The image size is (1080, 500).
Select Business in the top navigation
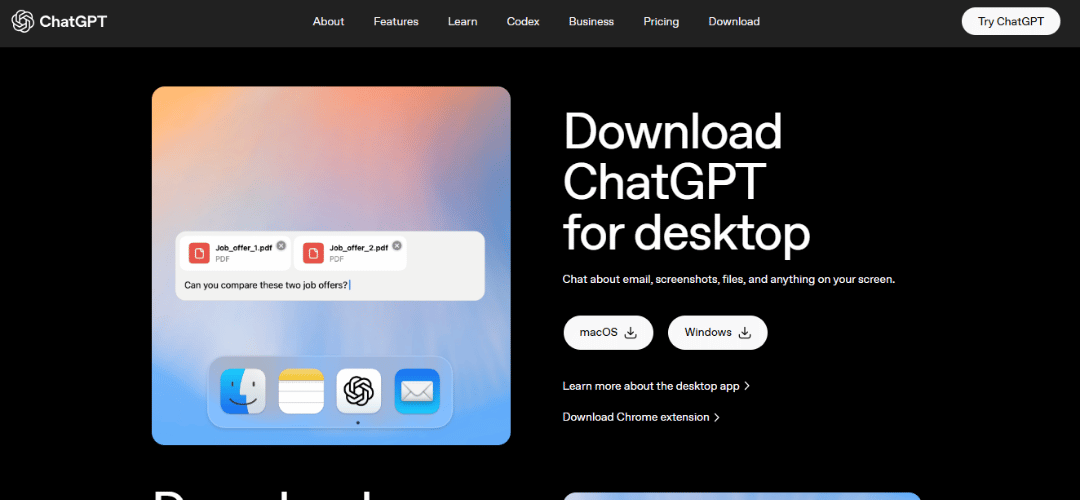pyautogui.click(x=591, y=21)
